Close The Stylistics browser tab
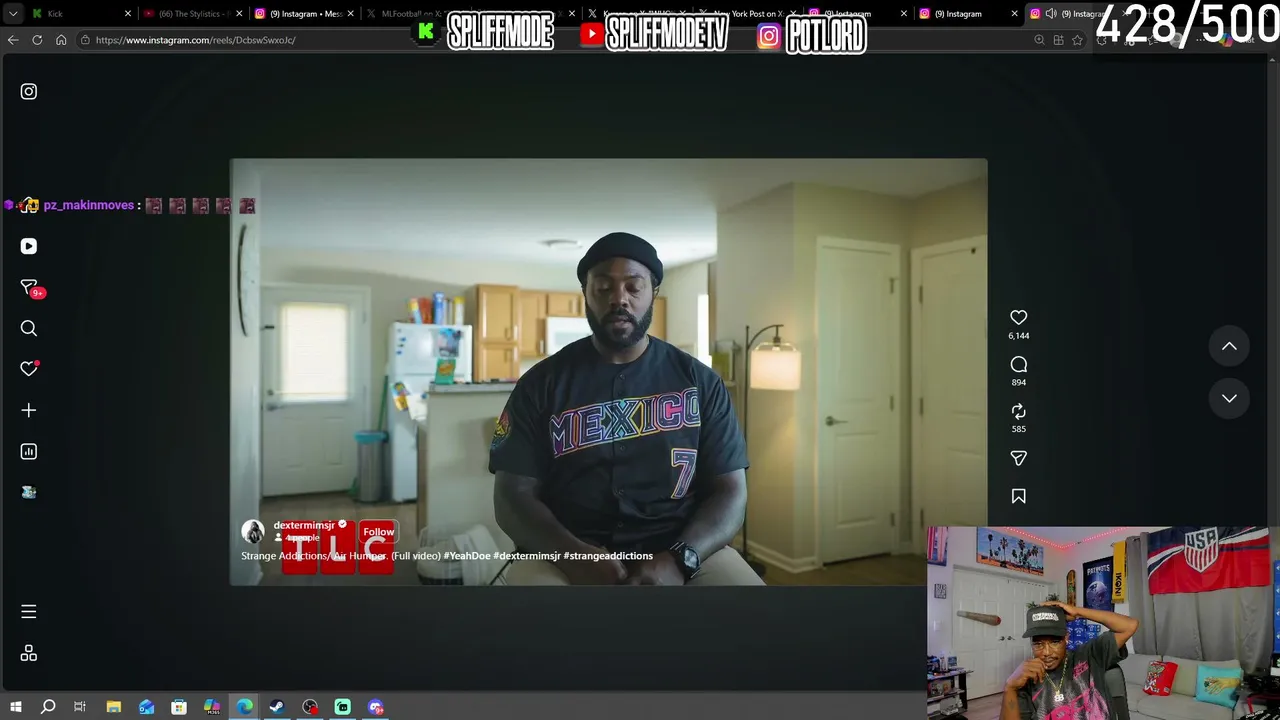 click(239, 14)
